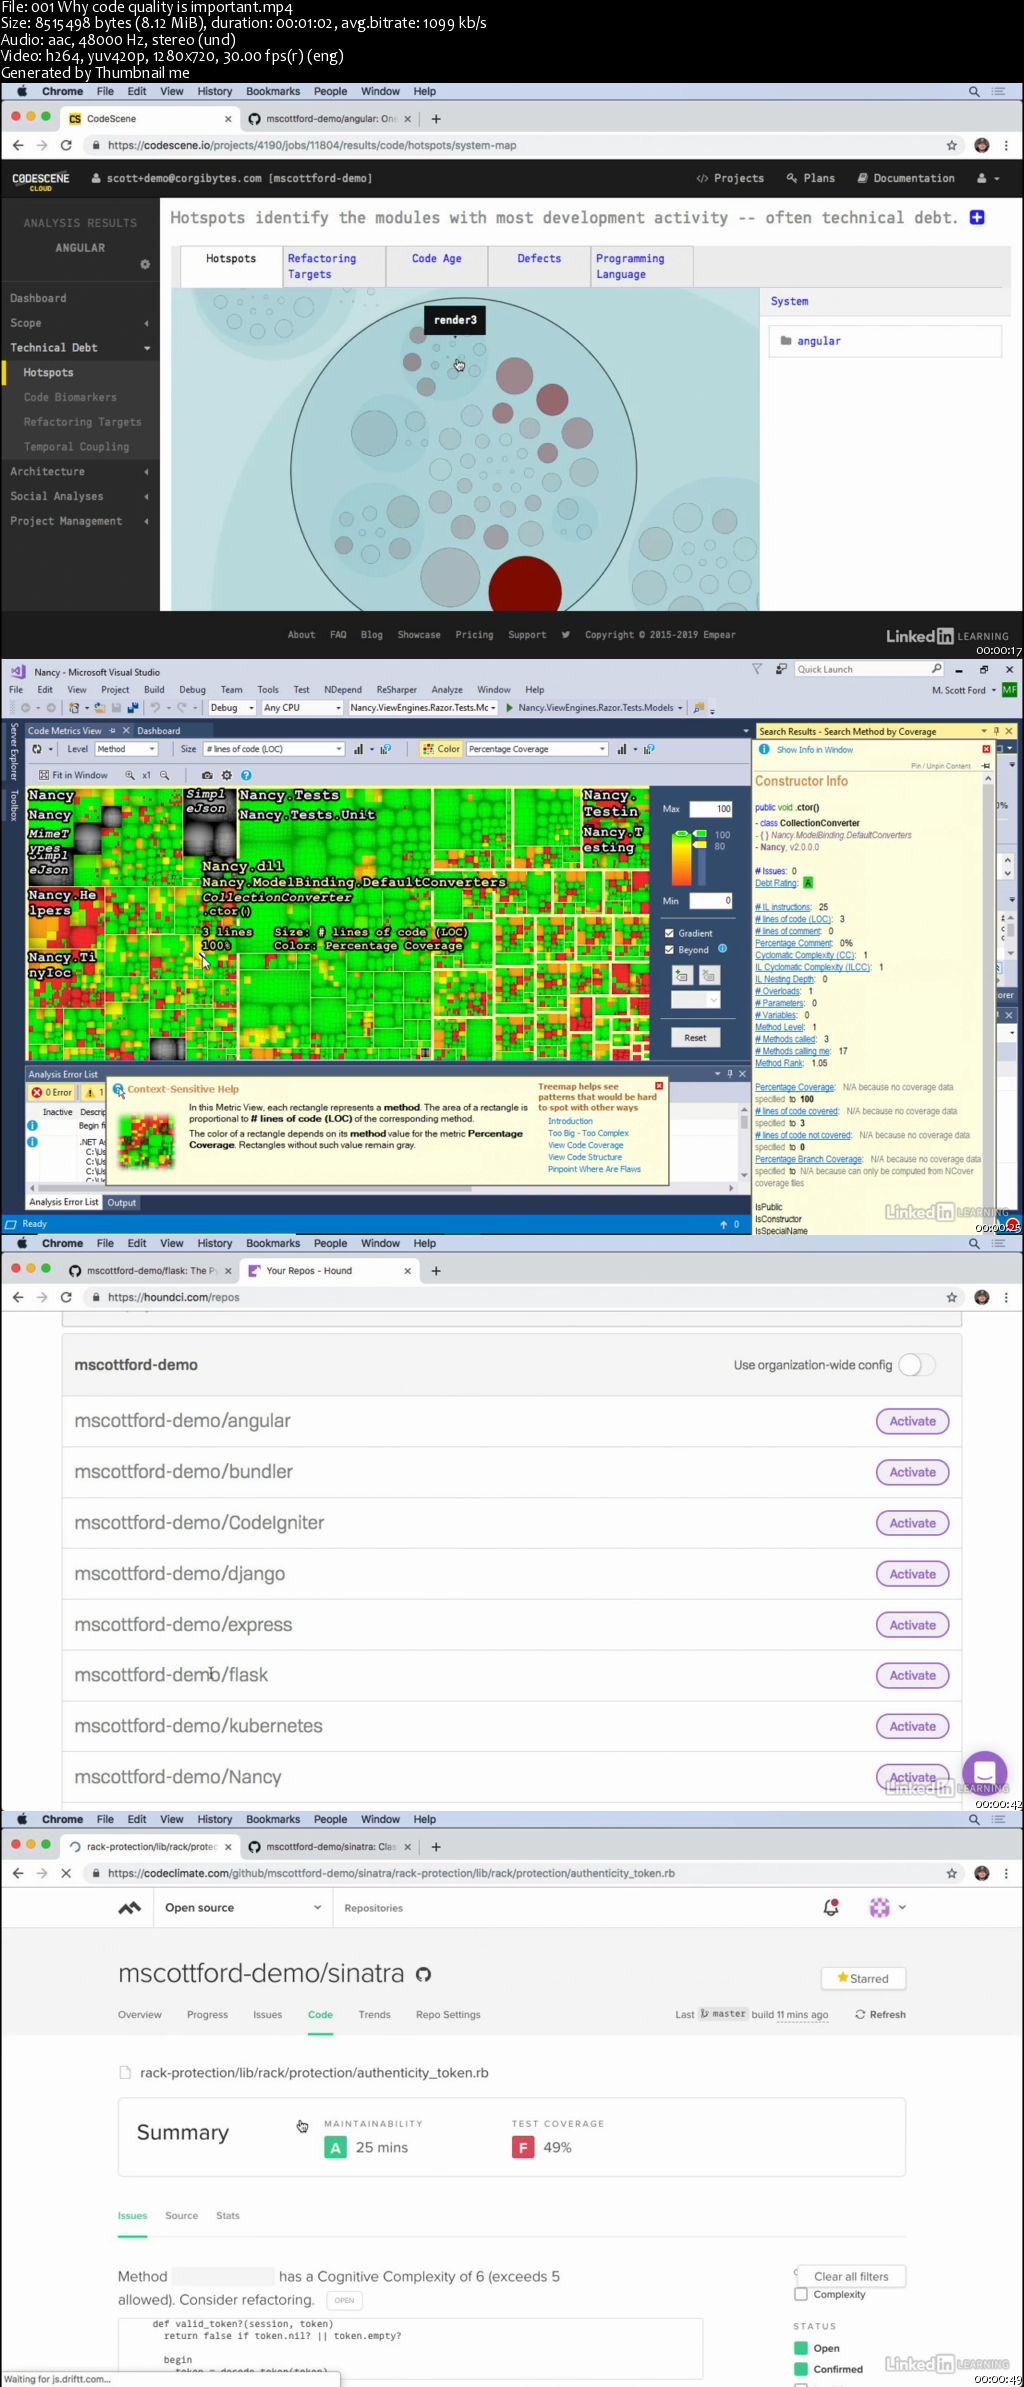The image size is (1024, 2387).
Task: Click the Max value field showing 100
Action: click(711, 809)
